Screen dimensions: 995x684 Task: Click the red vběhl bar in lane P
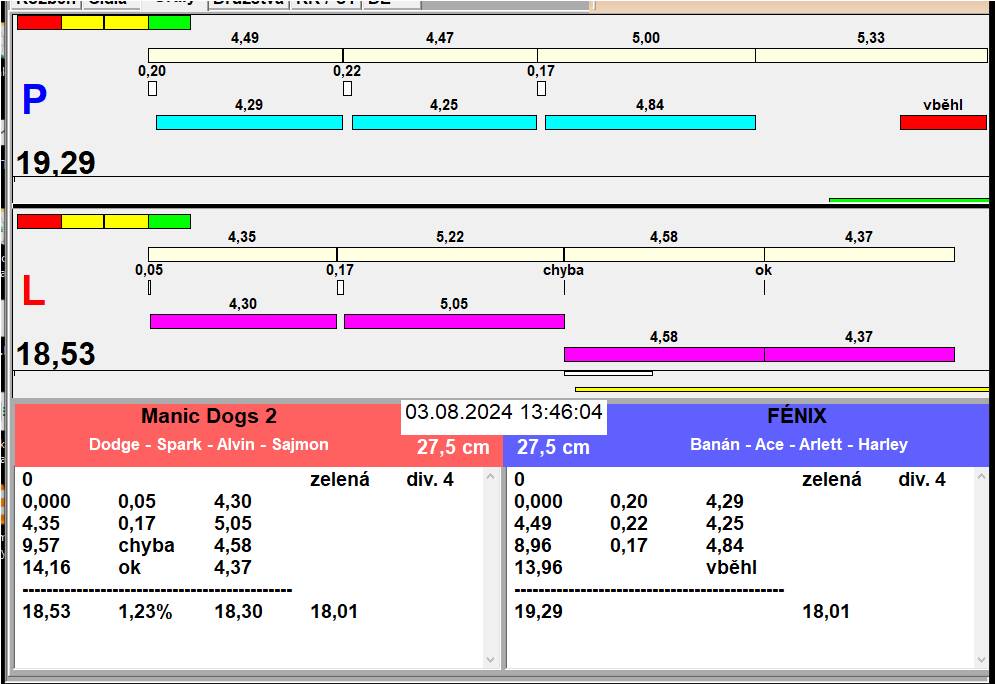pyautogui.click(x=944, y=122)
